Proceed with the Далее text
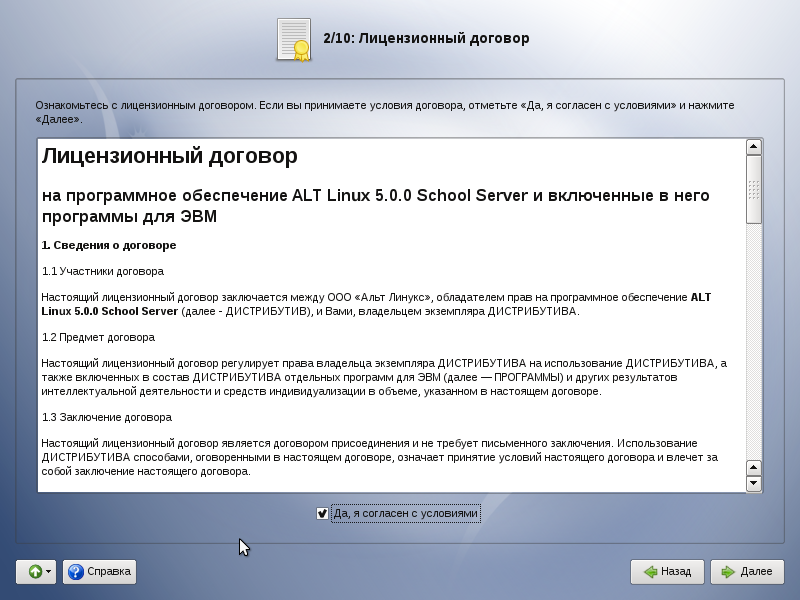 (x=756, y=572)
